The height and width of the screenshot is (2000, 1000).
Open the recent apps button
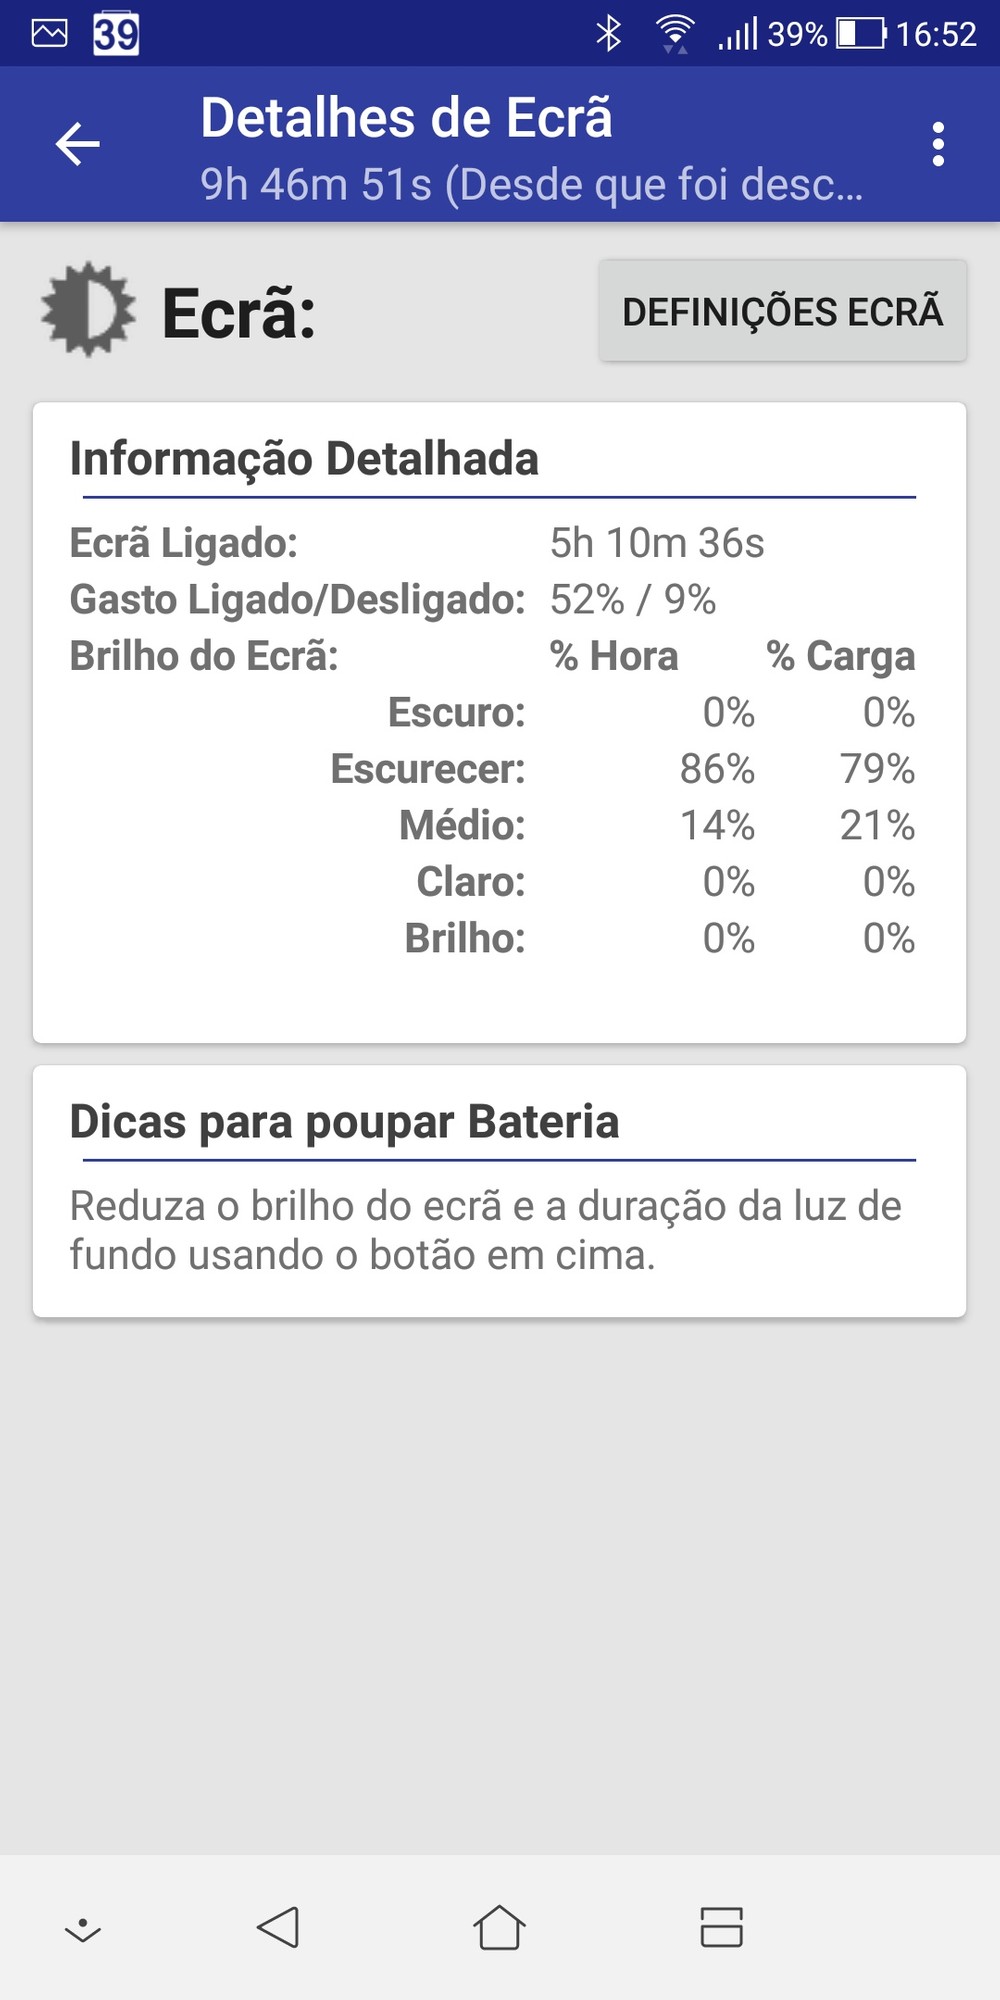(x=721, y=1927)
